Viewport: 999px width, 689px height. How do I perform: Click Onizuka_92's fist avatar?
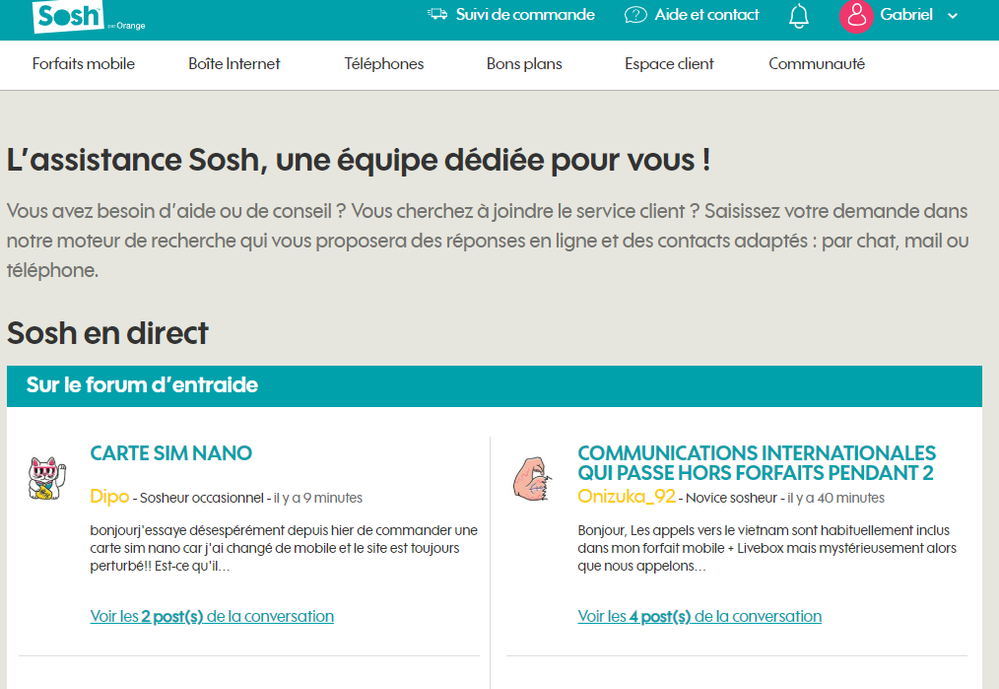pos(531,478)
